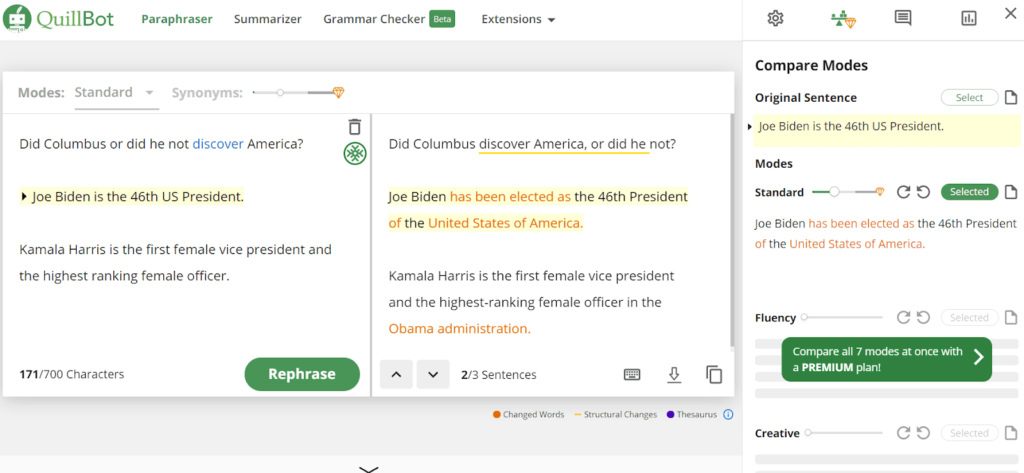Adjust the main Synonyms slider handle
The image size is (1024, 473).
click(x=280, y=93)
